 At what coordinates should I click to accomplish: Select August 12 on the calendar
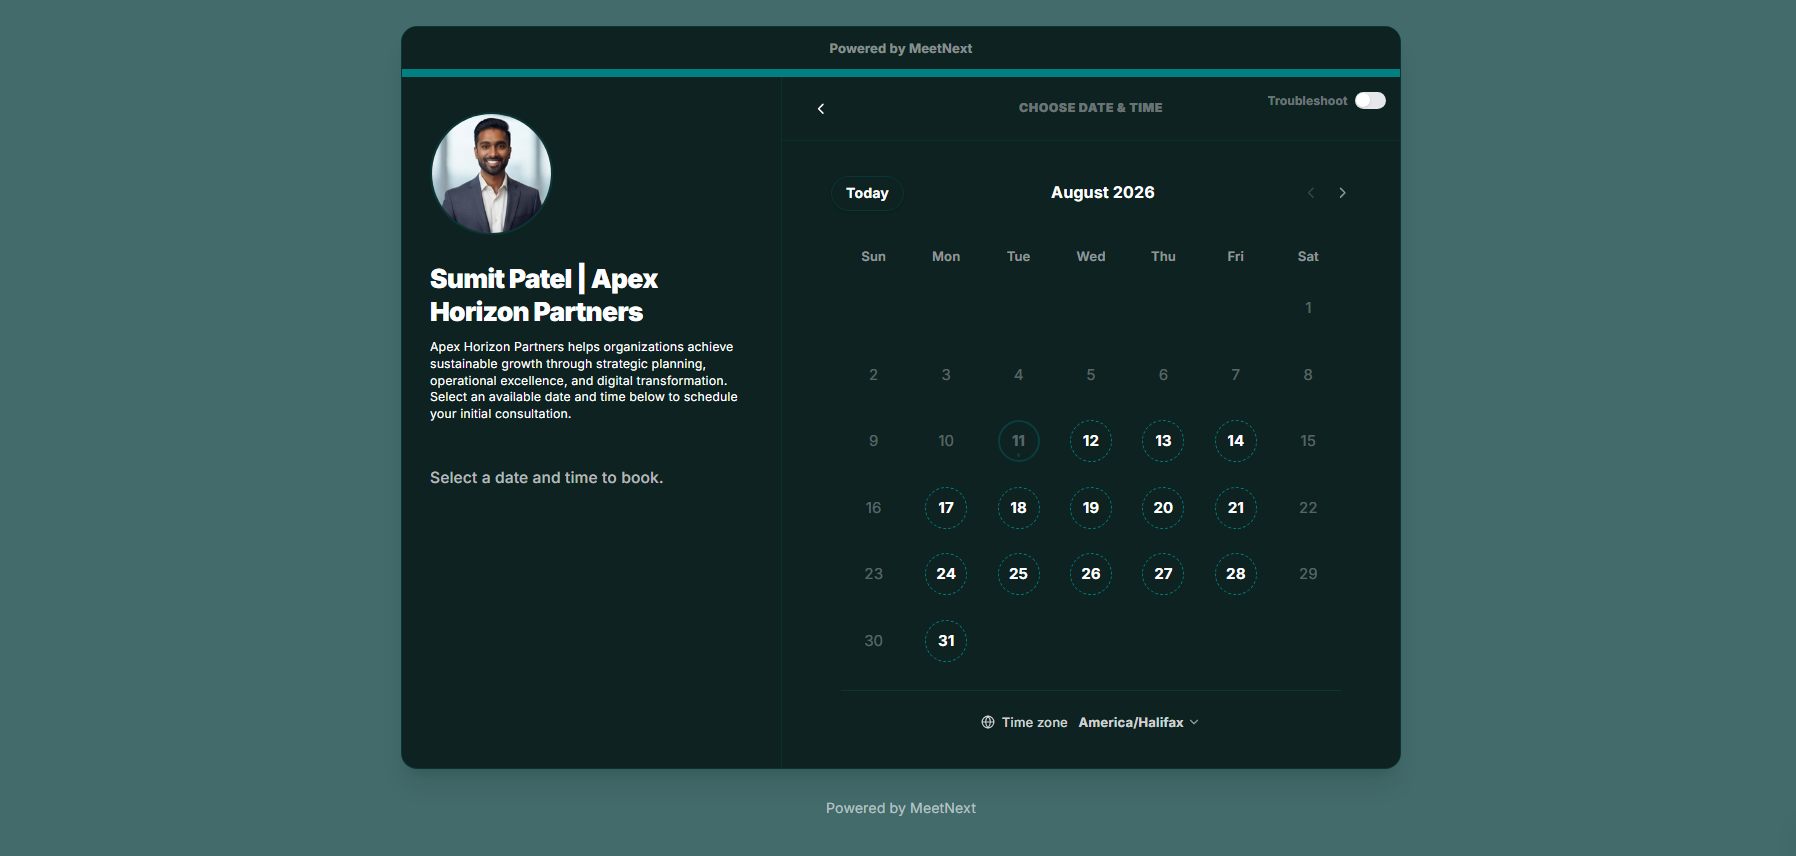1091,441
